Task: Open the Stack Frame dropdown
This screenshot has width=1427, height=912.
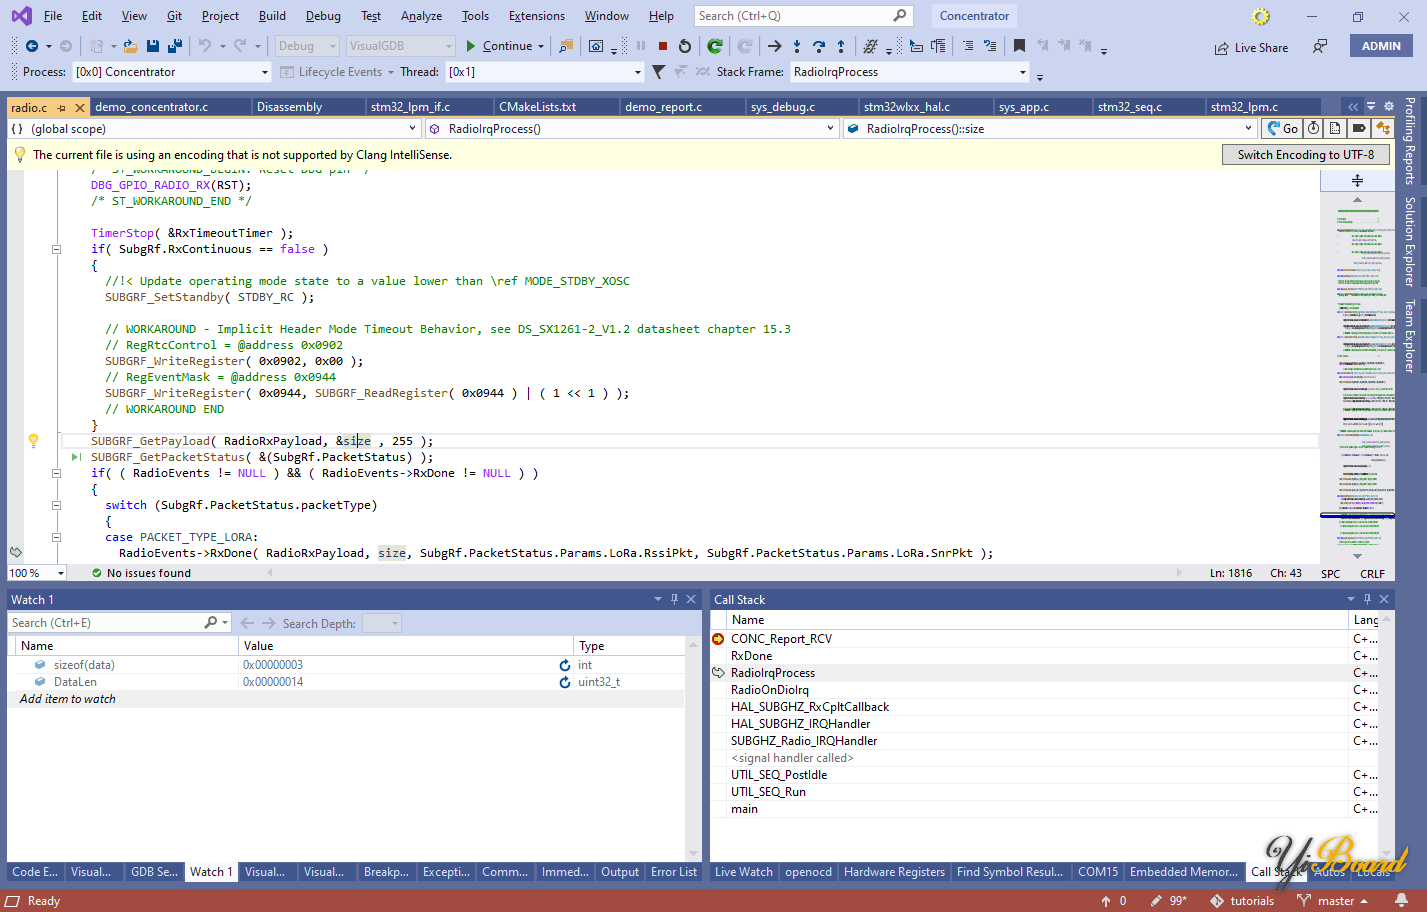Action: (1022, 72)
